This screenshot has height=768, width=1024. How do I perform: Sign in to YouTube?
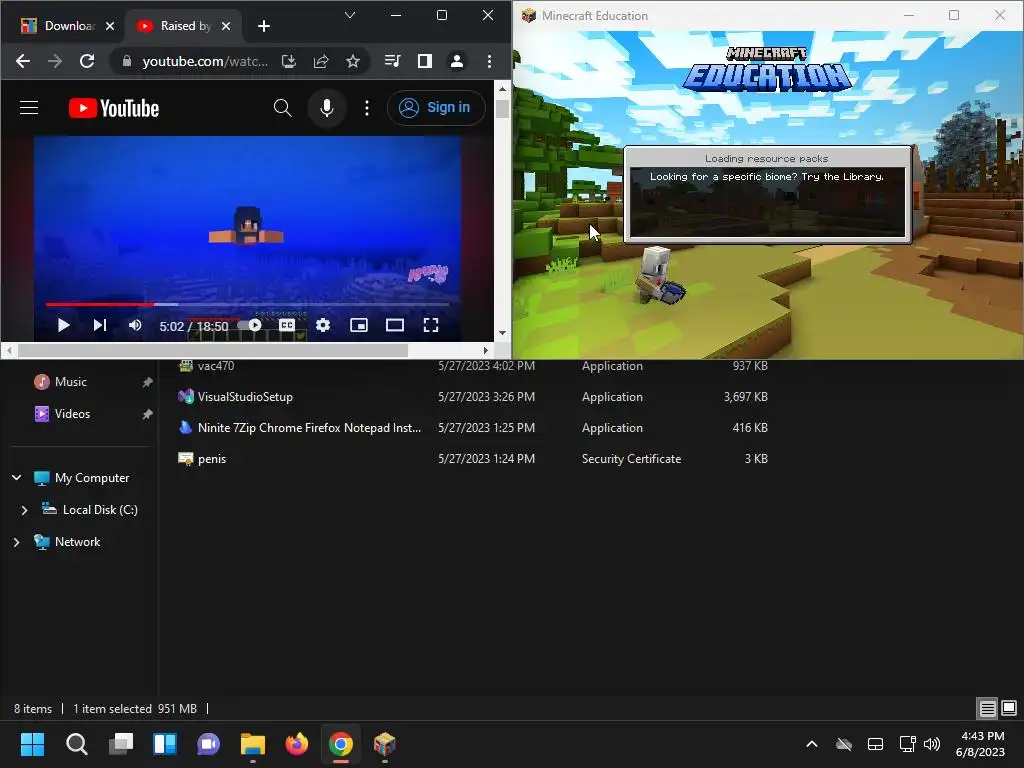coord(436,108)
